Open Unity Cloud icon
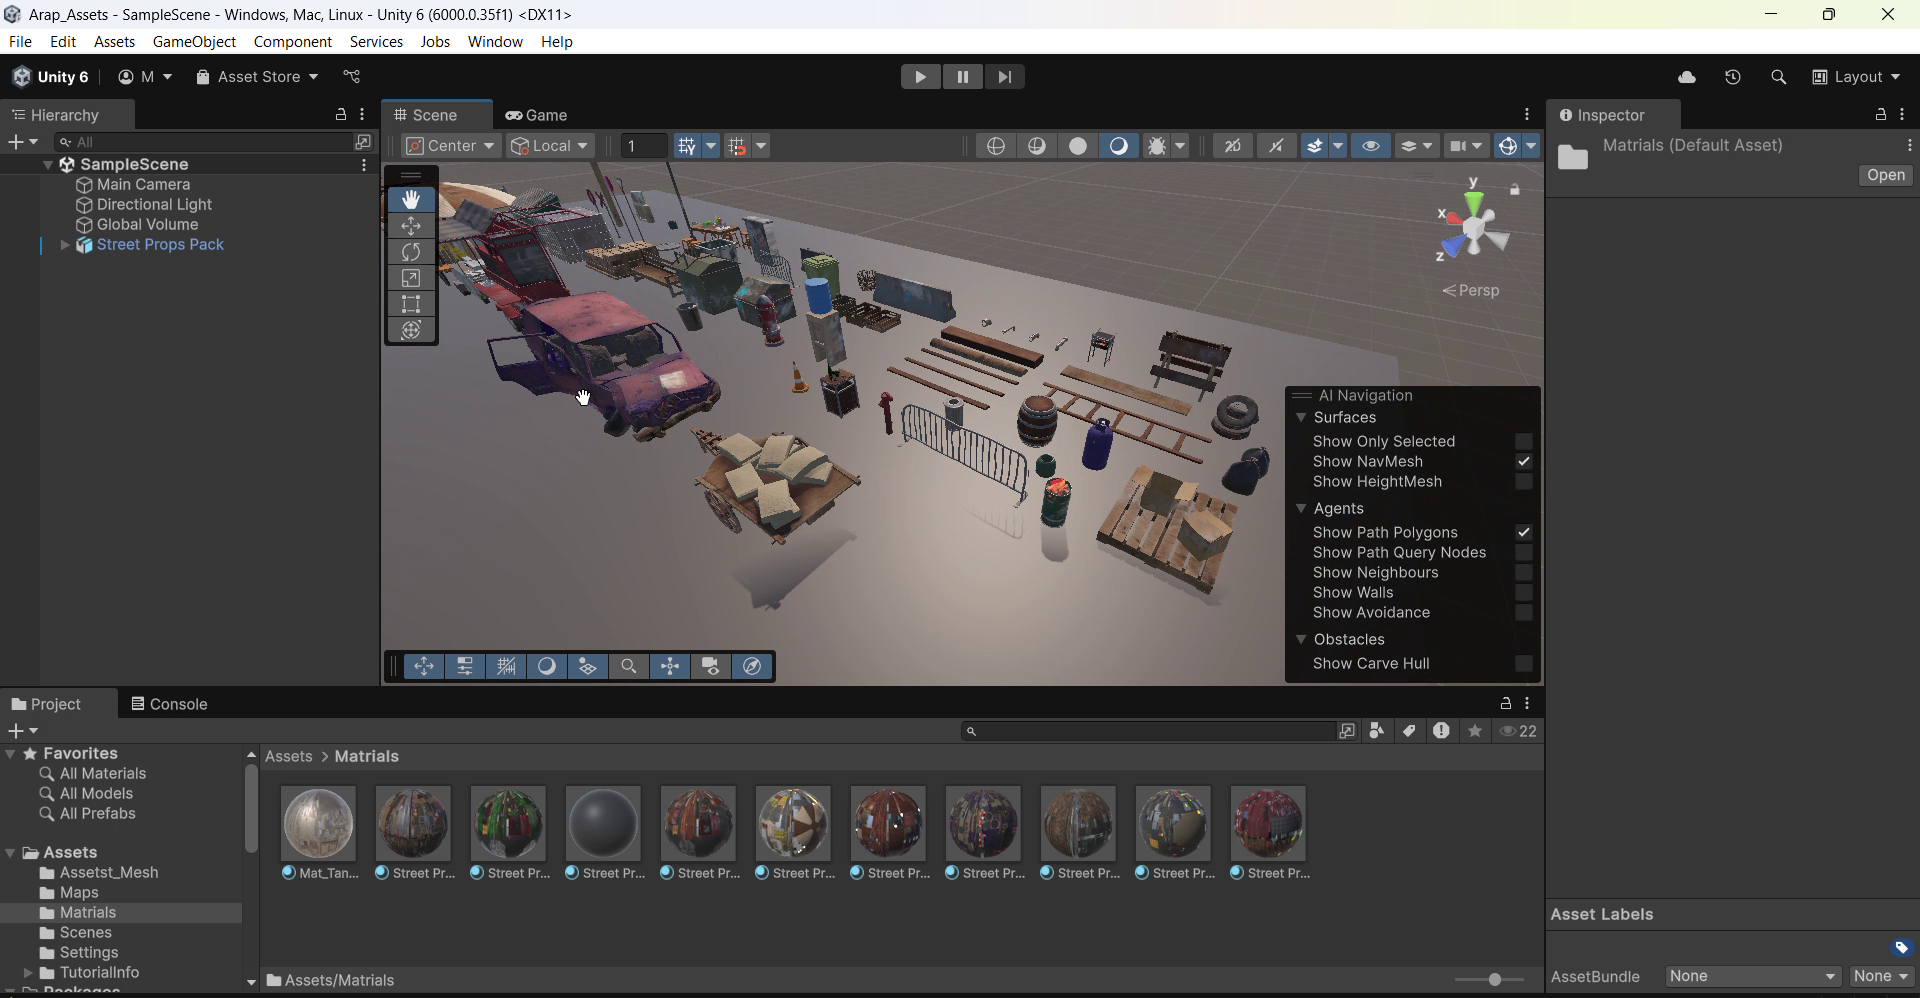Screen dimensions: 1920x998 pos(1687,77)
